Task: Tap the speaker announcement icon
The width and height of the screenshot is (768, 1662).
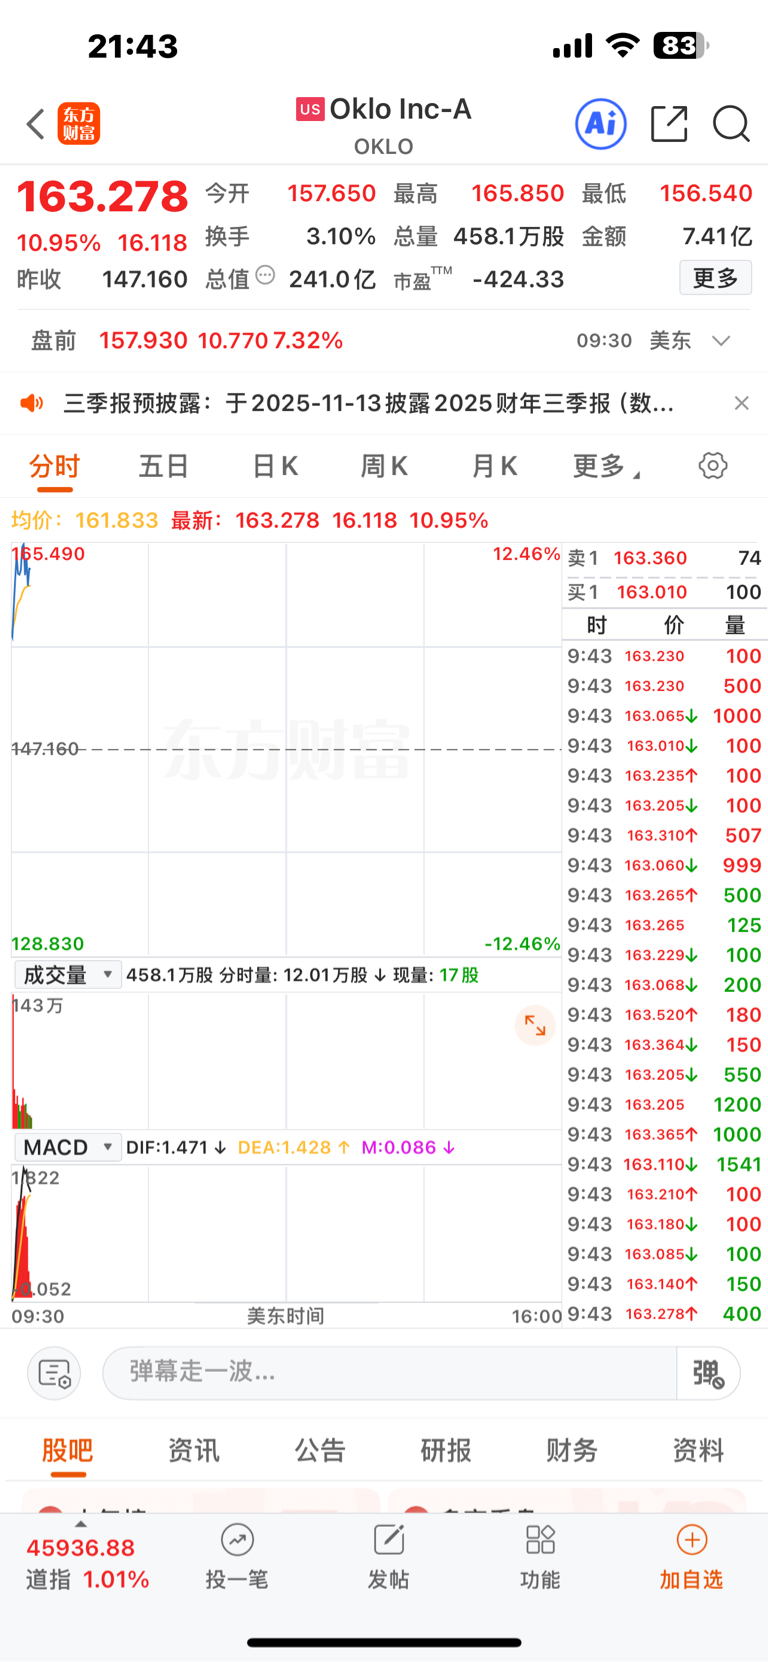Action: 32,403
